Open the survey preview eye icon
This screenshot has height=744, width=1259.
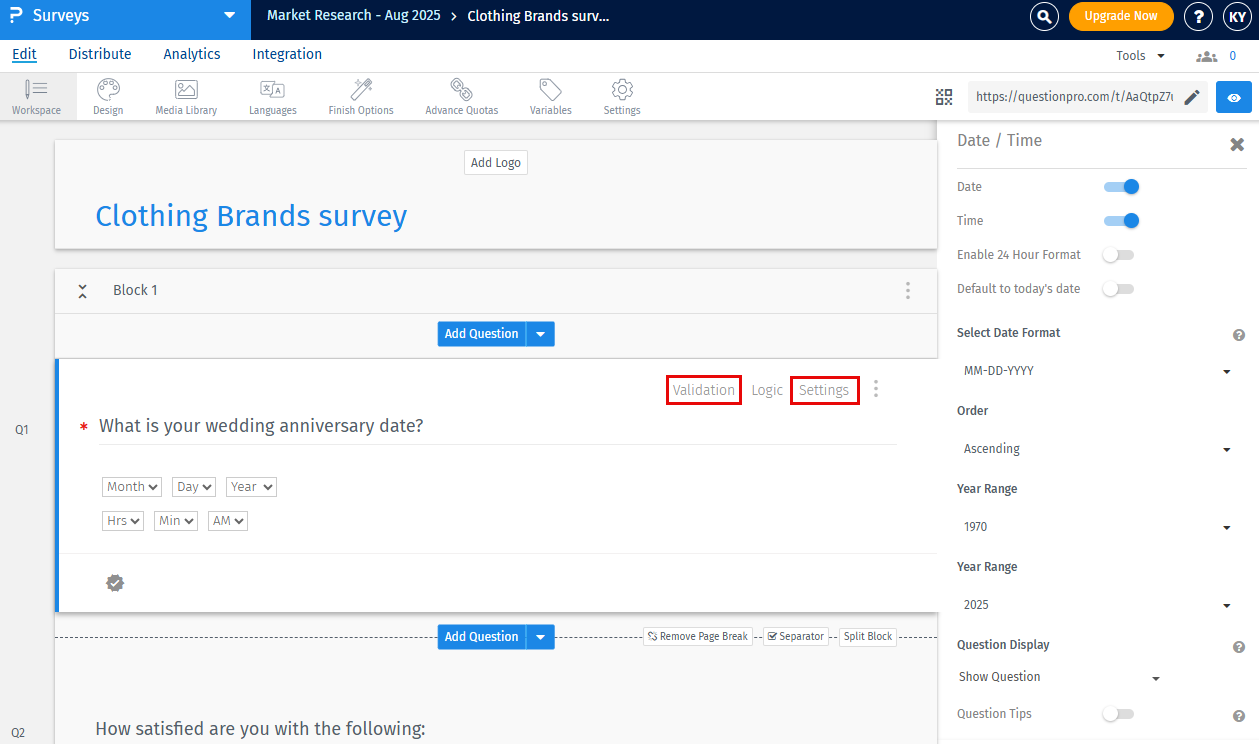(1233, 97)
